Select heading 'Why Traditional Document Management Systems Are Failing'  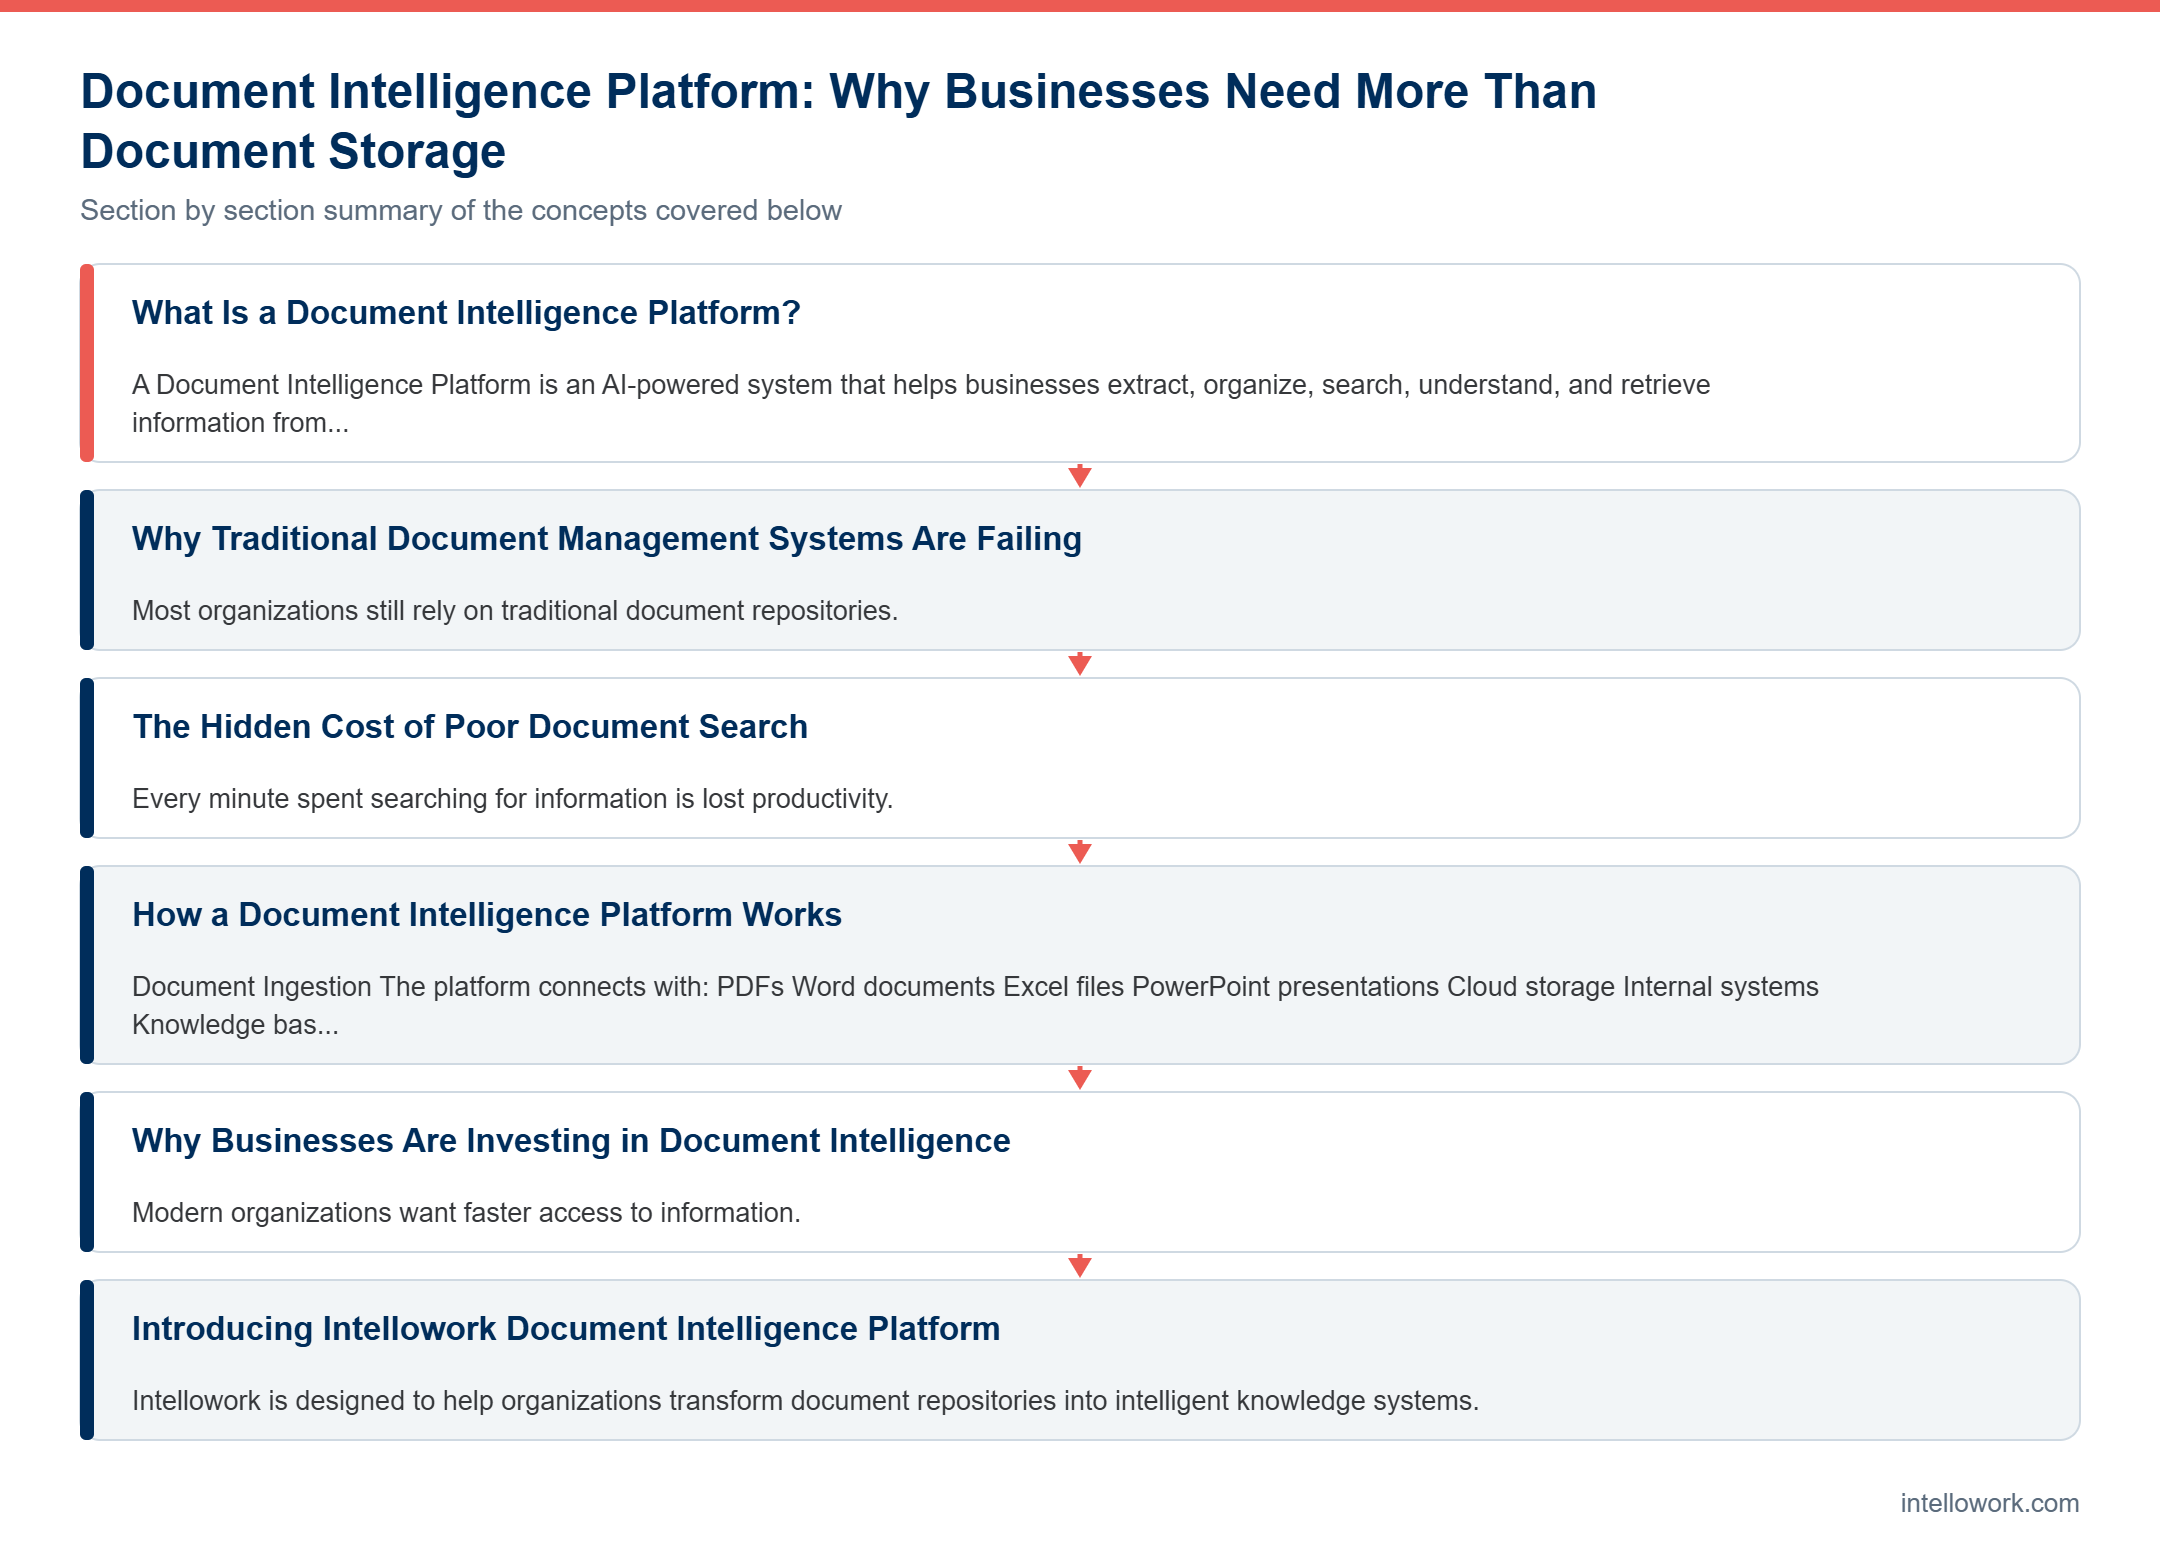coord(607,539)
